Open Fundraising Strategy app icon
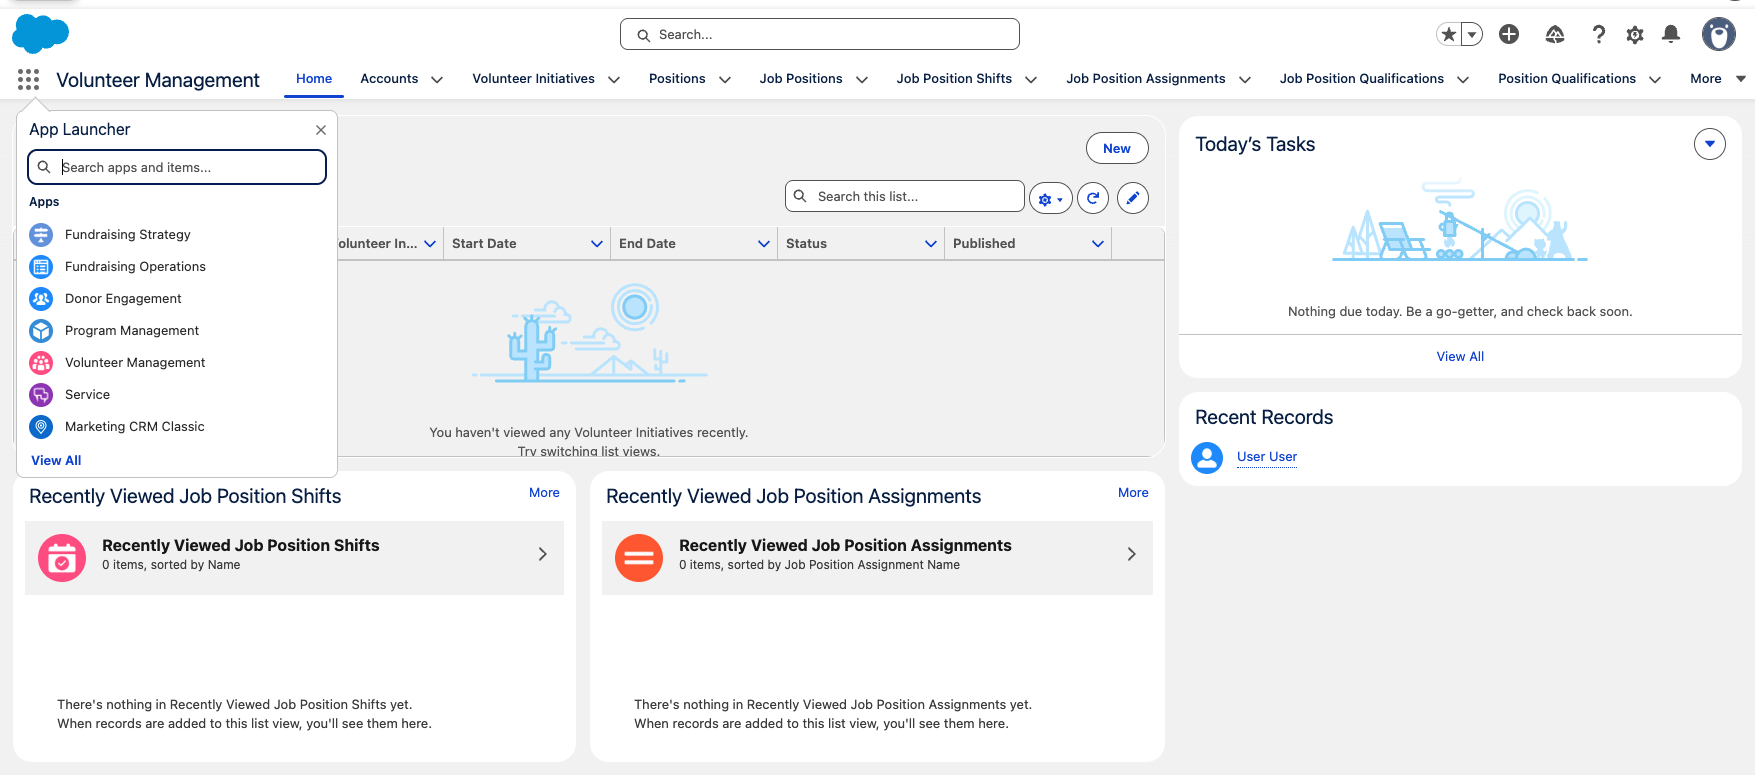This screenshot has width=1755, height=775. [x=41, y=235]
